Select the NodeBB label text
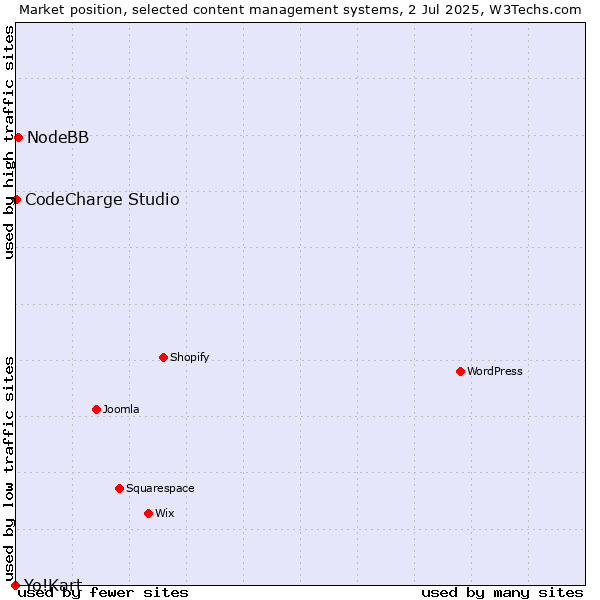This screenshot has height=600, width=600. 58,137
